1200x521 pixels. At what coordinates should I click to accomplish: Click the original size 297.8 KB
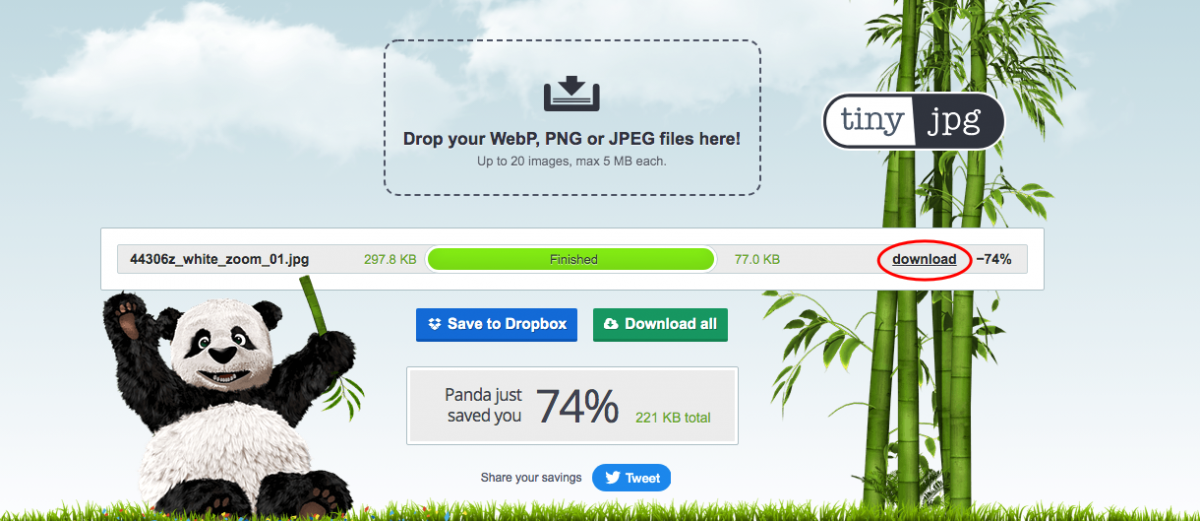click(x=390, y=259)
